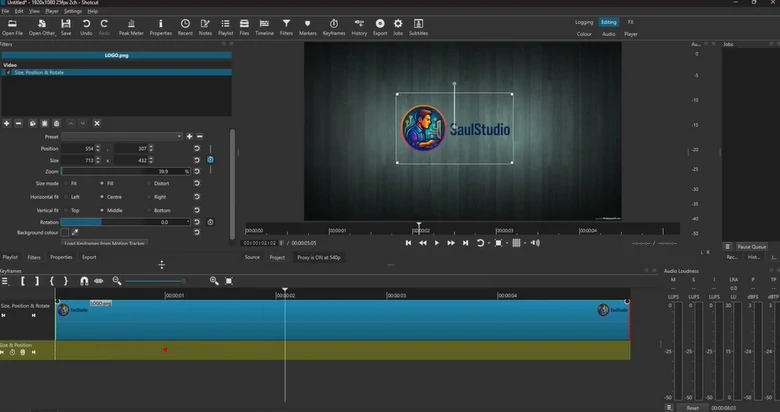780x412 pixels.
Task: Toggle keyframes for Position and Size
Action: click(x=210, y=160)
